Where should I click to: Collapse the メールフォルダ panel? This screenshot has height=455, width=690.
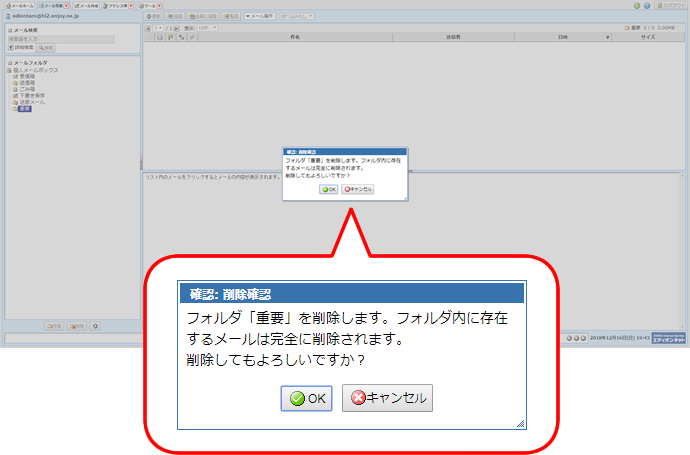10,63
